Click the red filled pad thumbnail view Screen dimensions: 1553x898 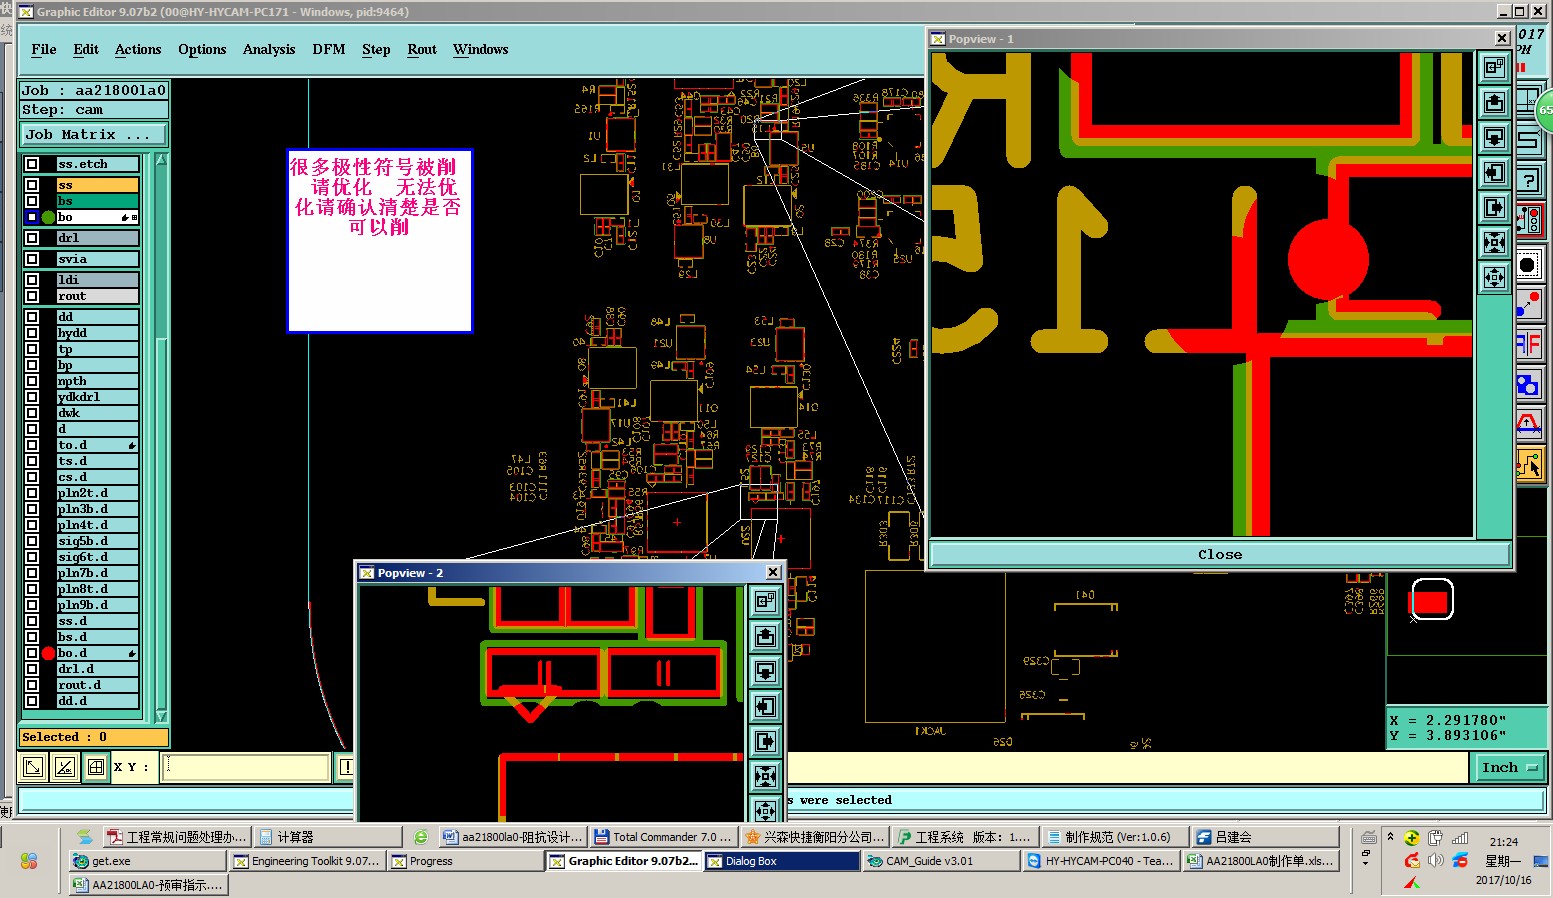tap(1430, 601)
